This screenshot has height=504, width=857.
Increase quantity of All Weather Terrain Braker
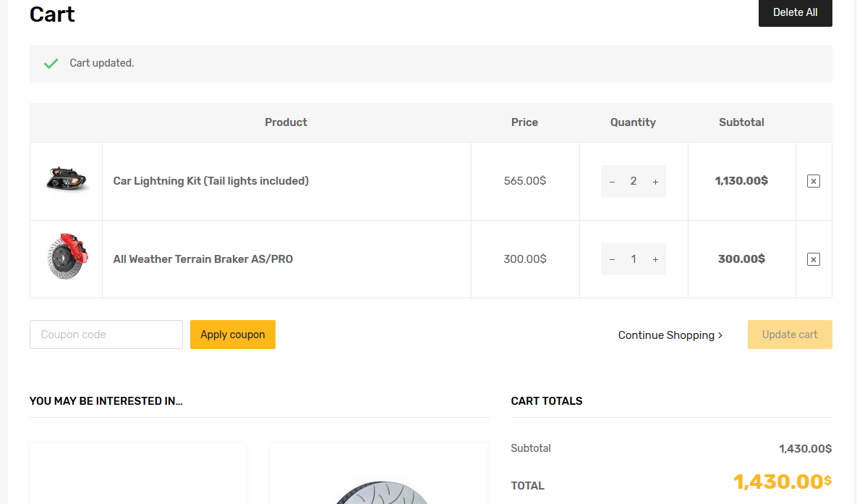pos(655,259)
